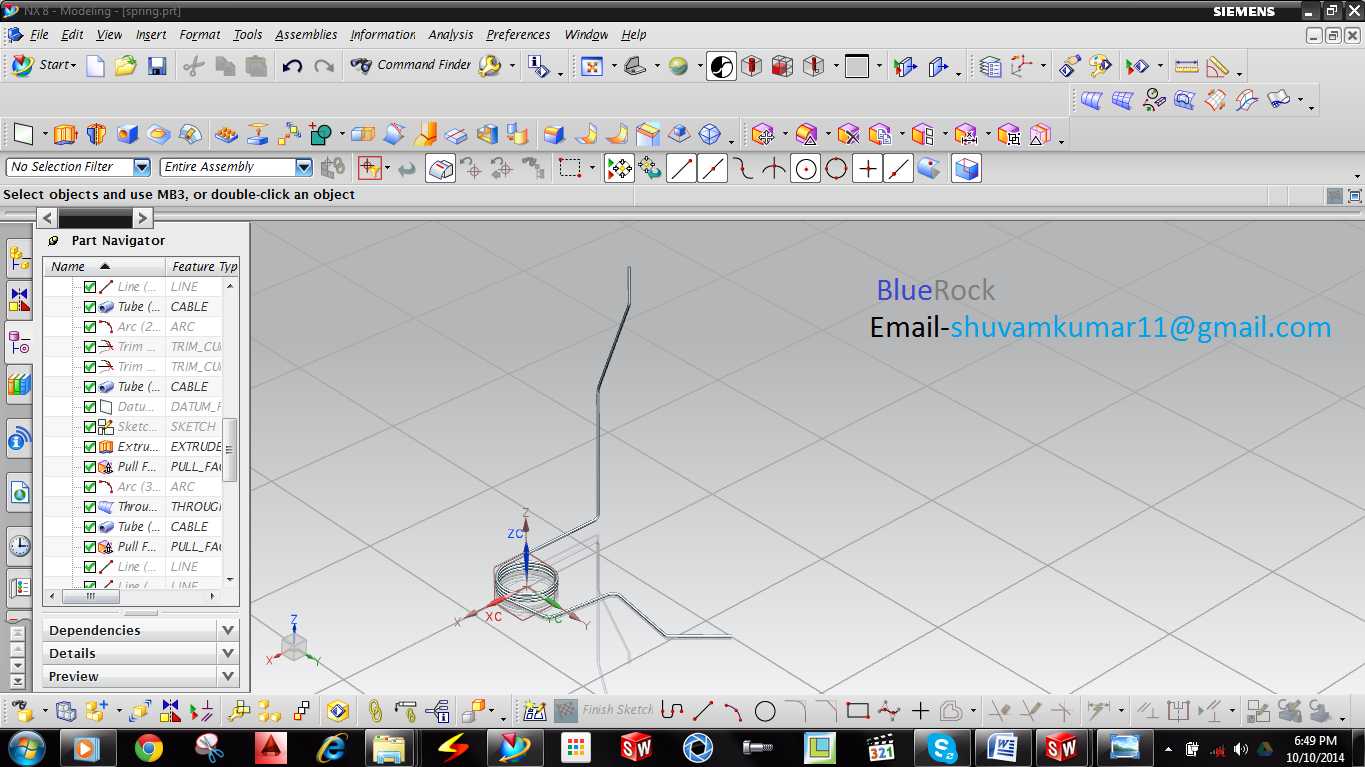Uncheck the Through curves feature checkbox

[x=90, y=507]
